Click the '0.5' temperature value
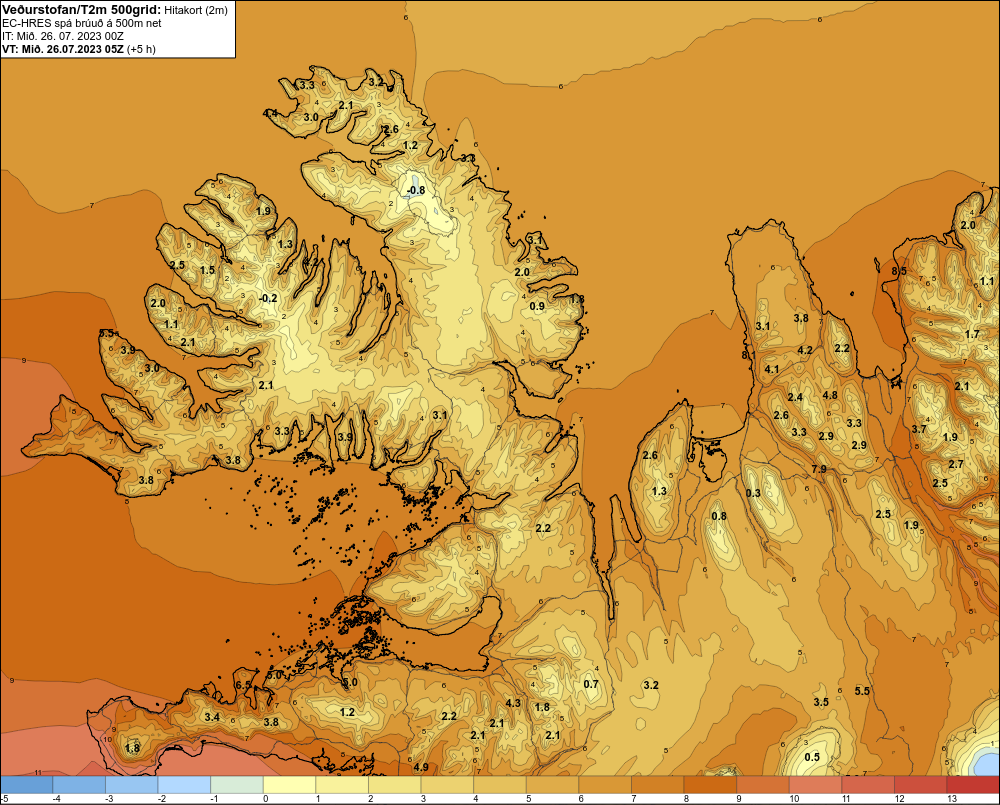 [812, 757]
